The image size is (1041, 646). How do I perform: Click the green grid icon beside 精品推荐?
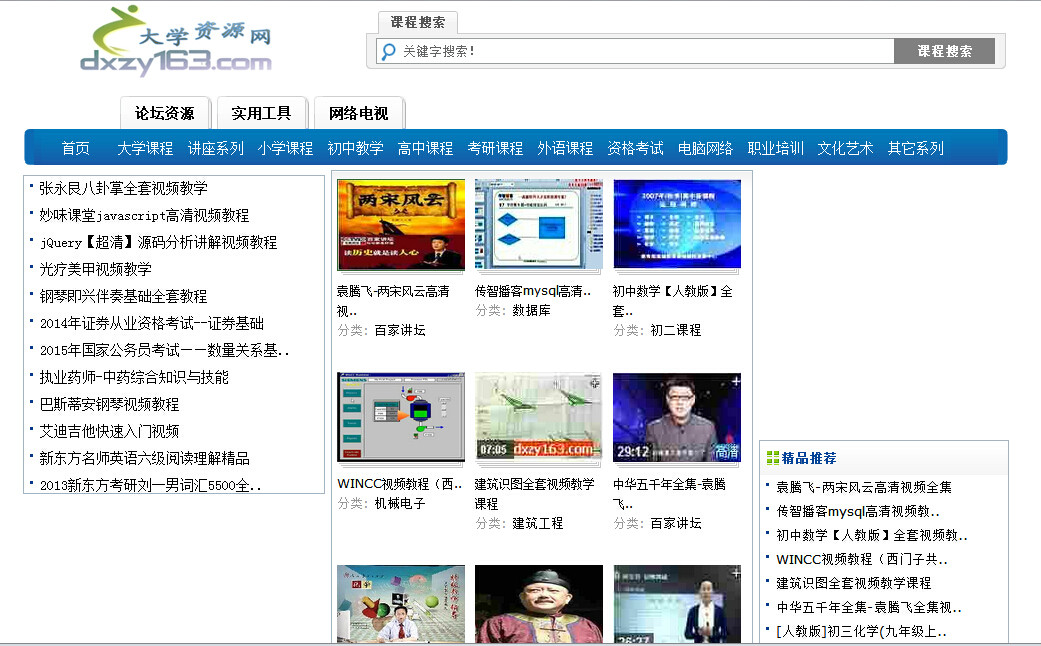[773, 456]
